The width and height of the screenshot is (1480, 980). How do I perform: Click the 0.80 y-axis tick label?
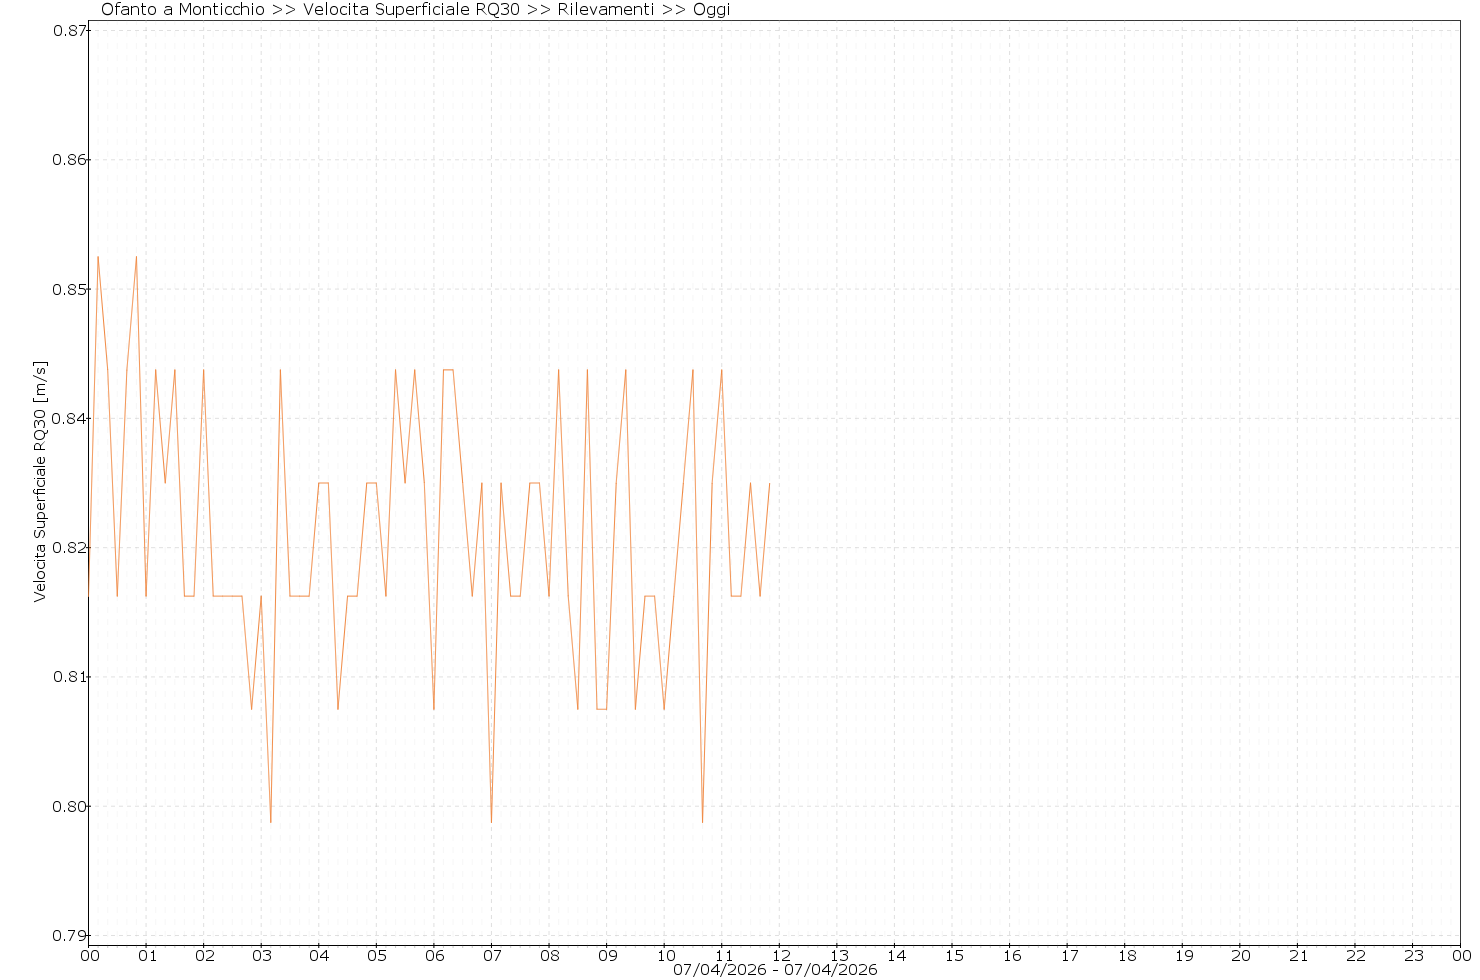tap(70, 807)
